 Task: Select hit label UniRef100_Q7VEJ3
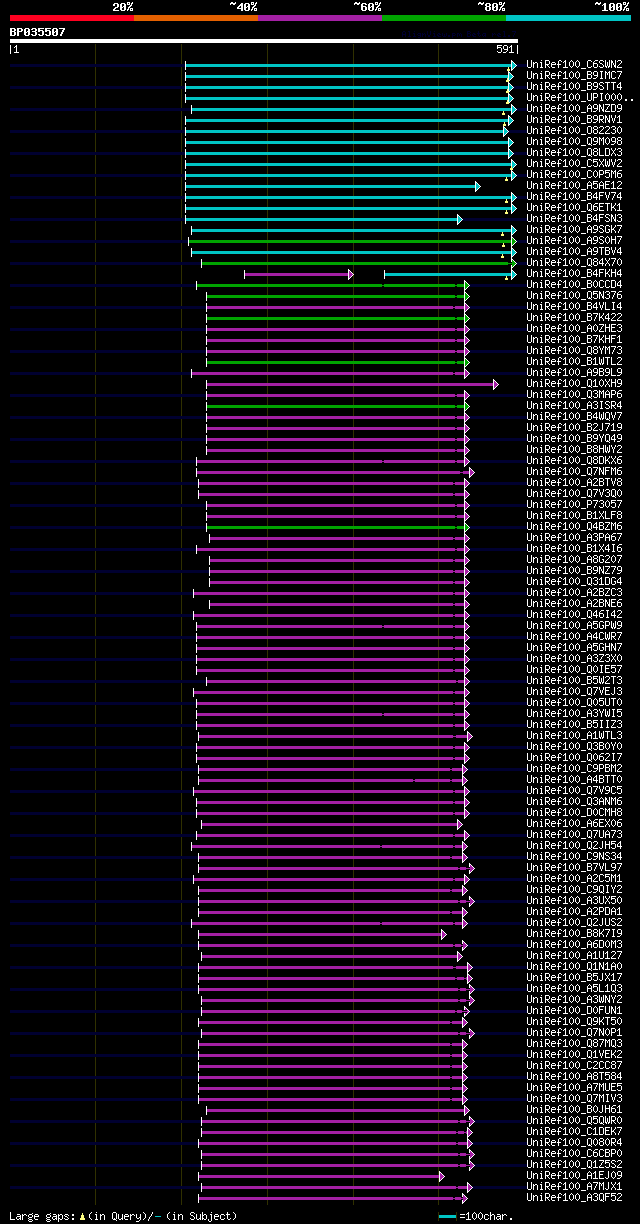(x=574, y=691)
